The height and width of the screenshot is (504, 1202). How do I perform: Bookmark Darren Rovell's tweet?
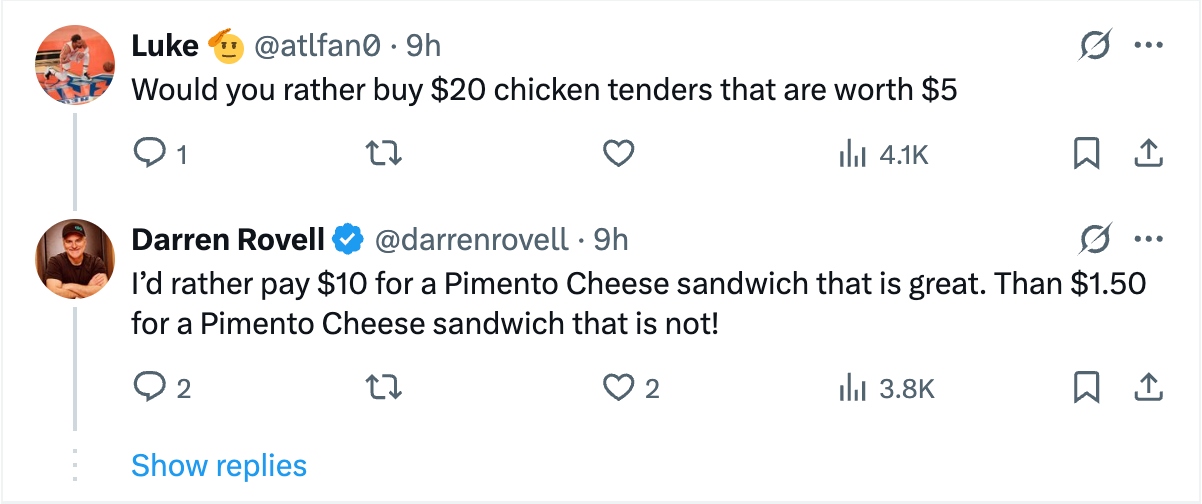1087,388
